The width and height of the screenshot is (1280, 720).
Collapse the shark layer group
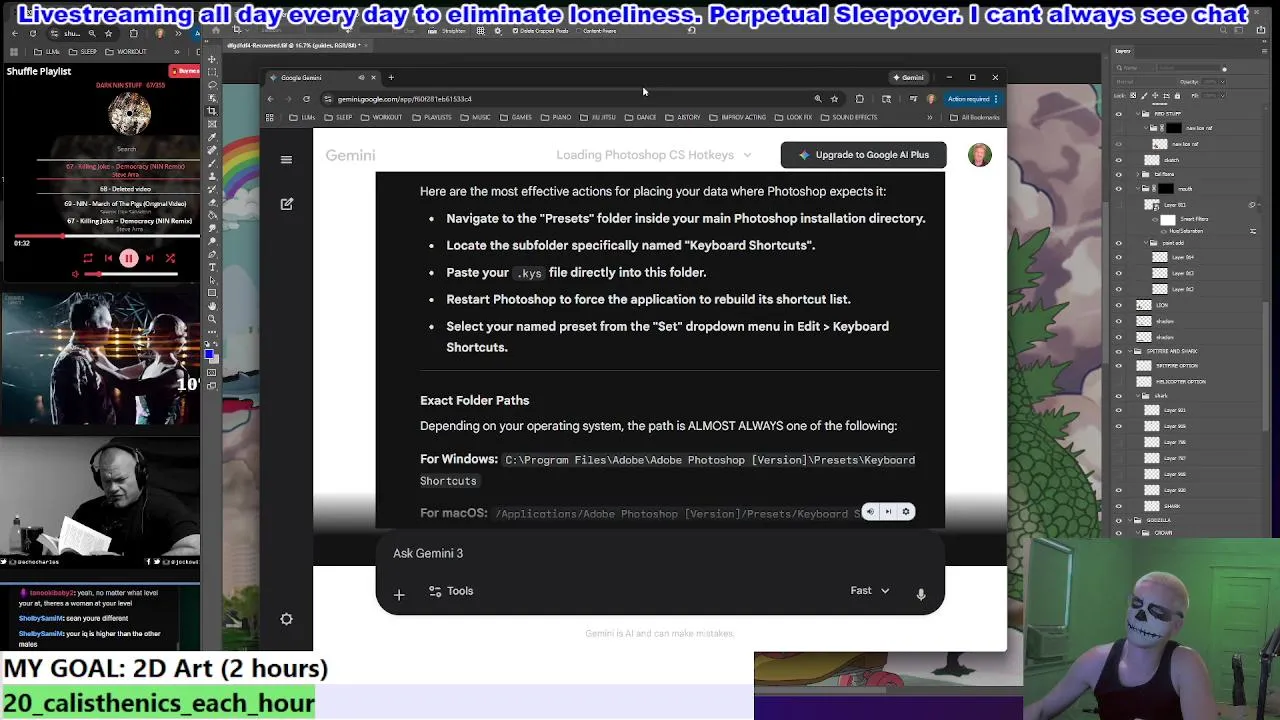click(1137, 395)
